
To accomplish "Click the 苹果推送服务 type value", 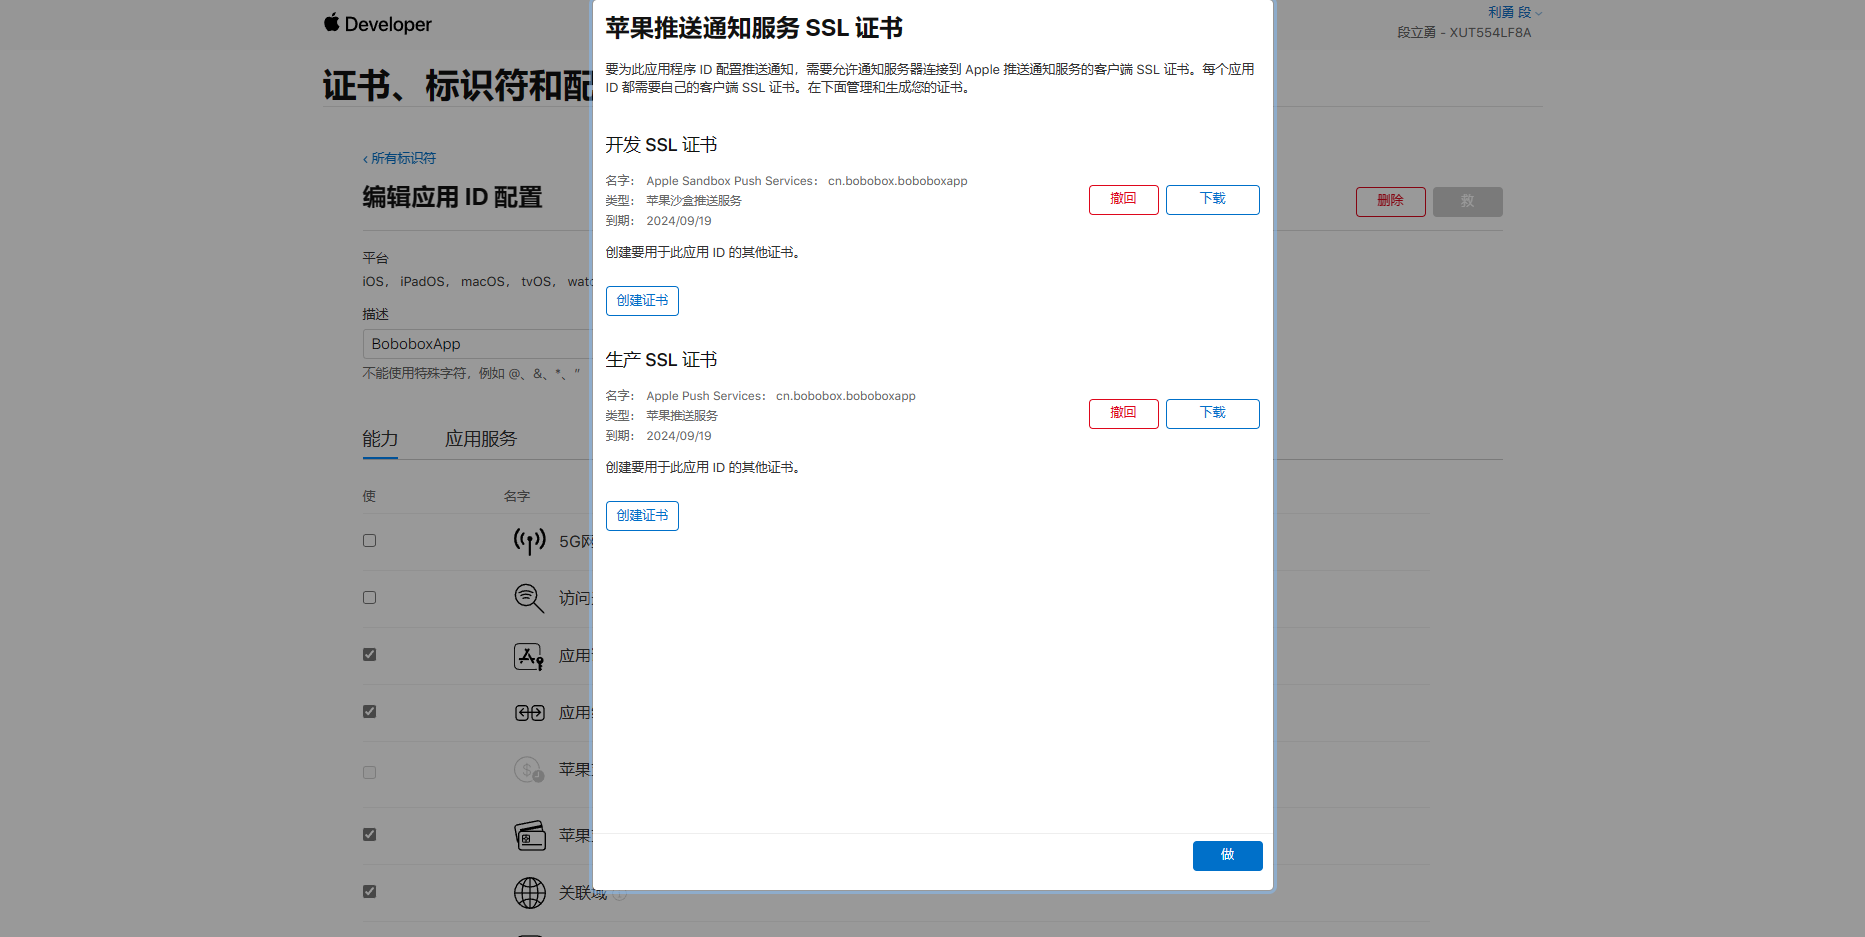I will (x=682, y=416).
